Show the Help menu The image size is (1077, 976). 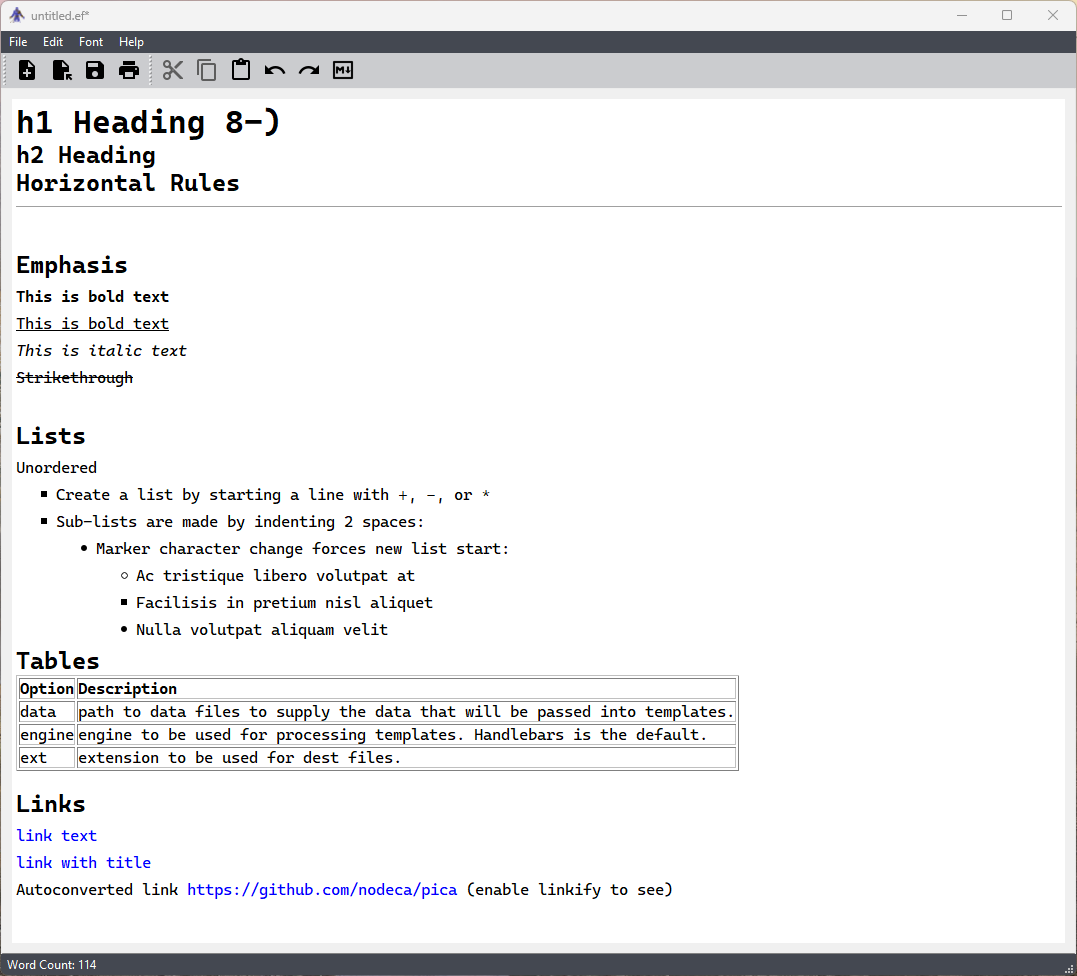coord(131,42)
